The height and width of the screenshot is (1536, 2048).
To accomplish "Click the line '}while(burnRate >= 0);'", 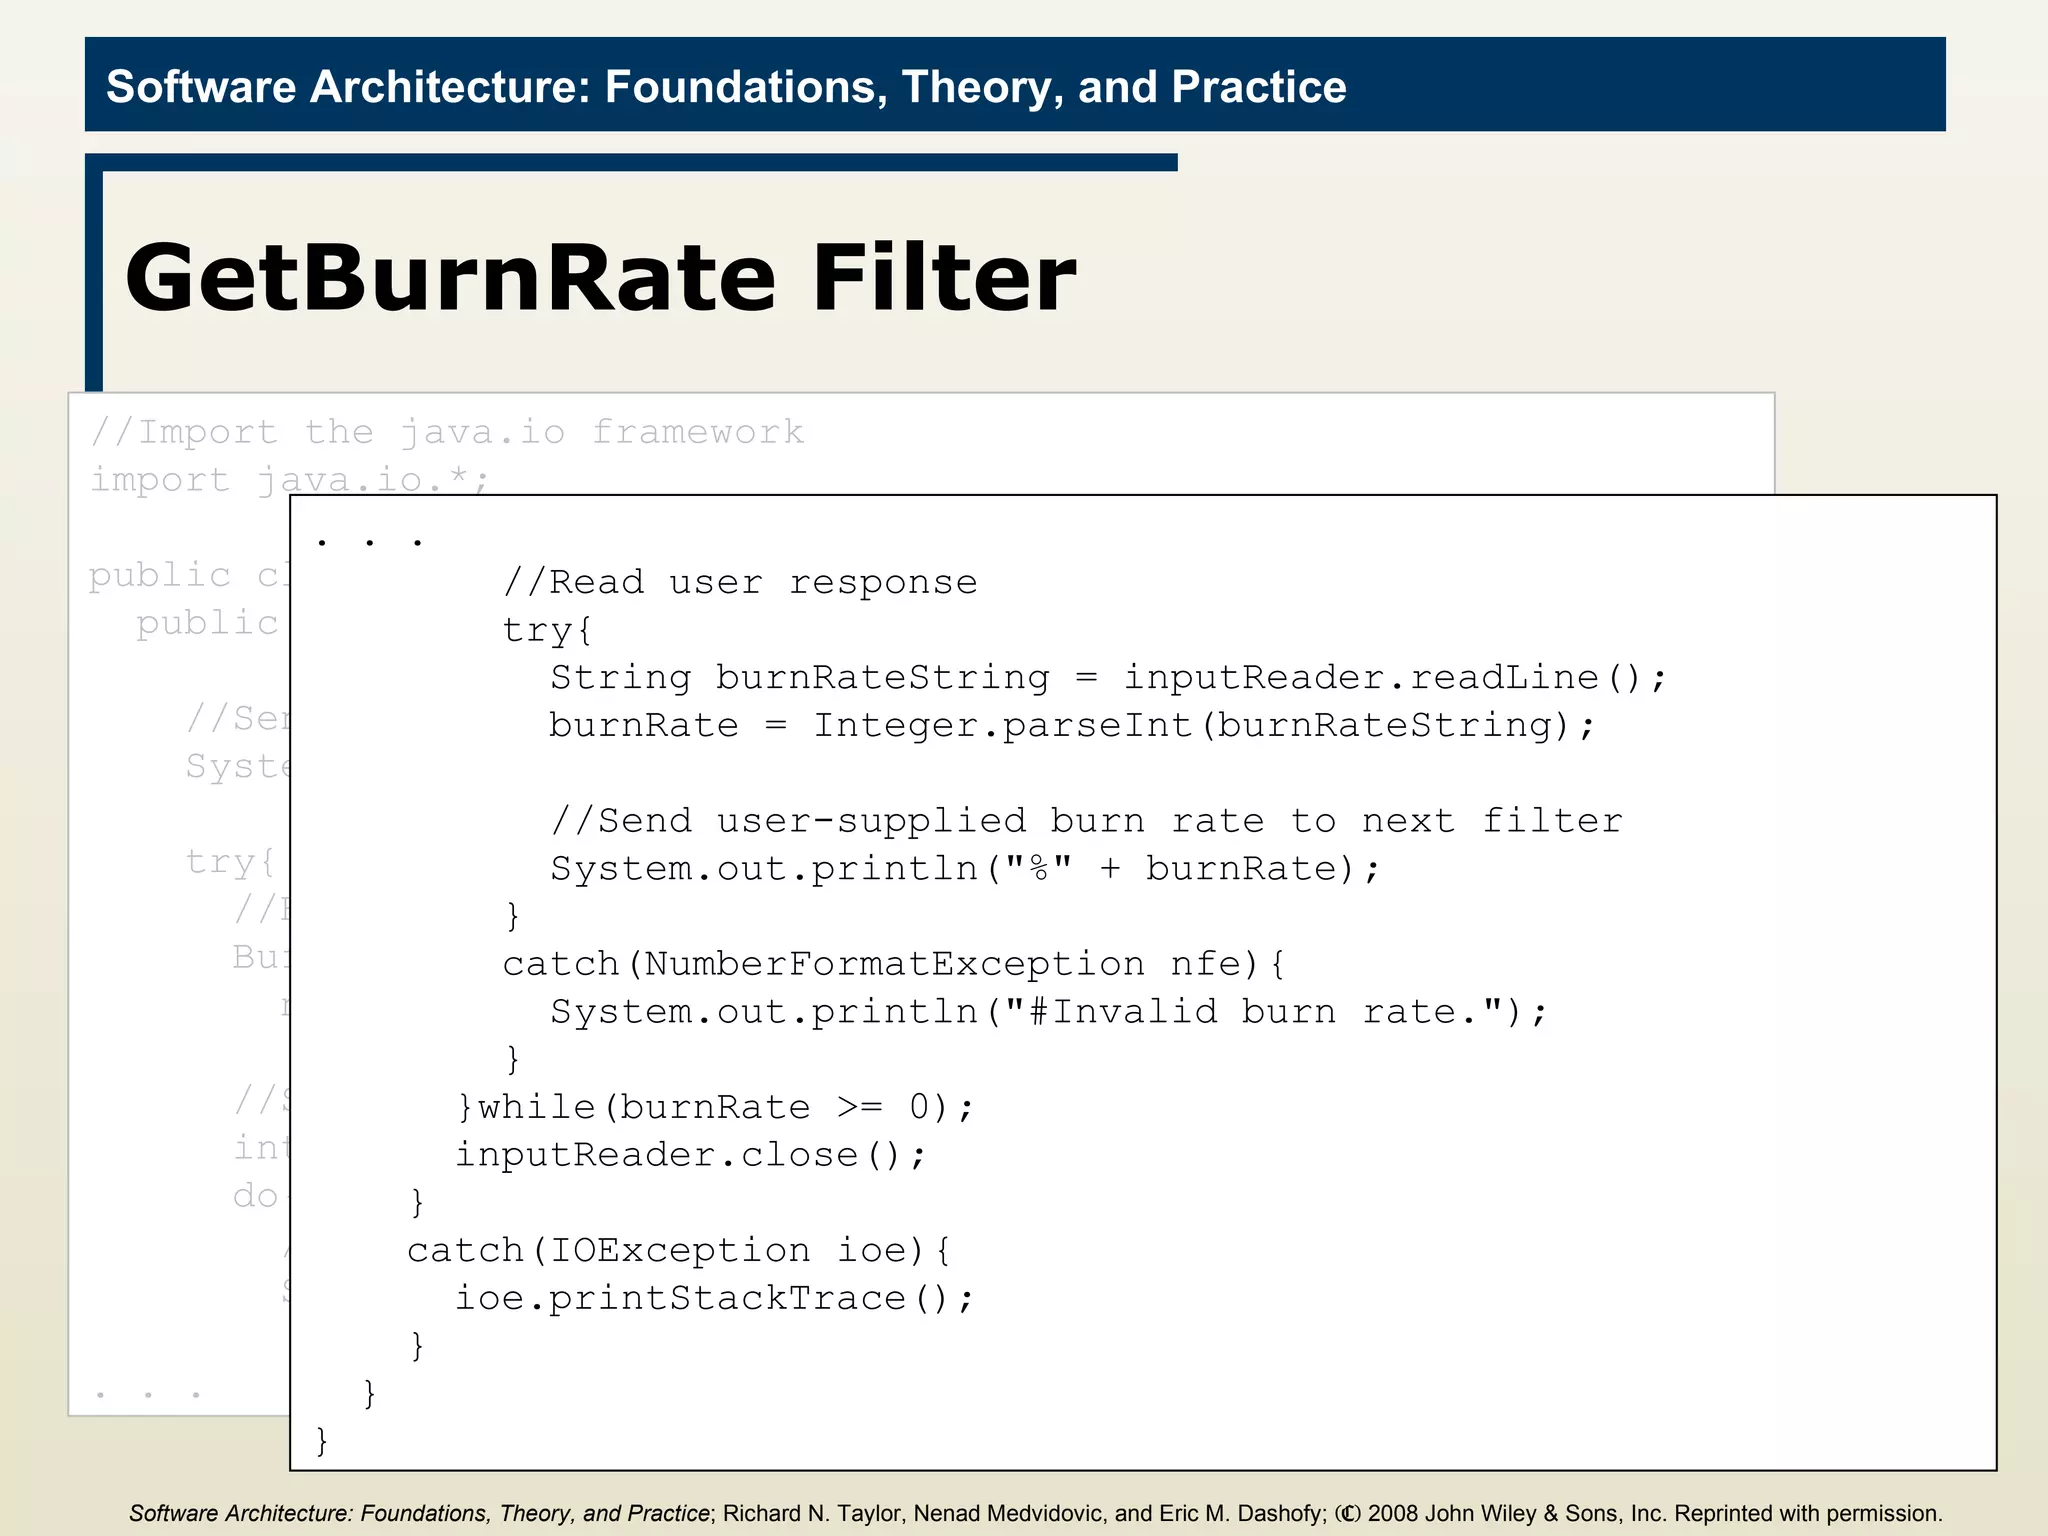I will [x=715, y=1107].
